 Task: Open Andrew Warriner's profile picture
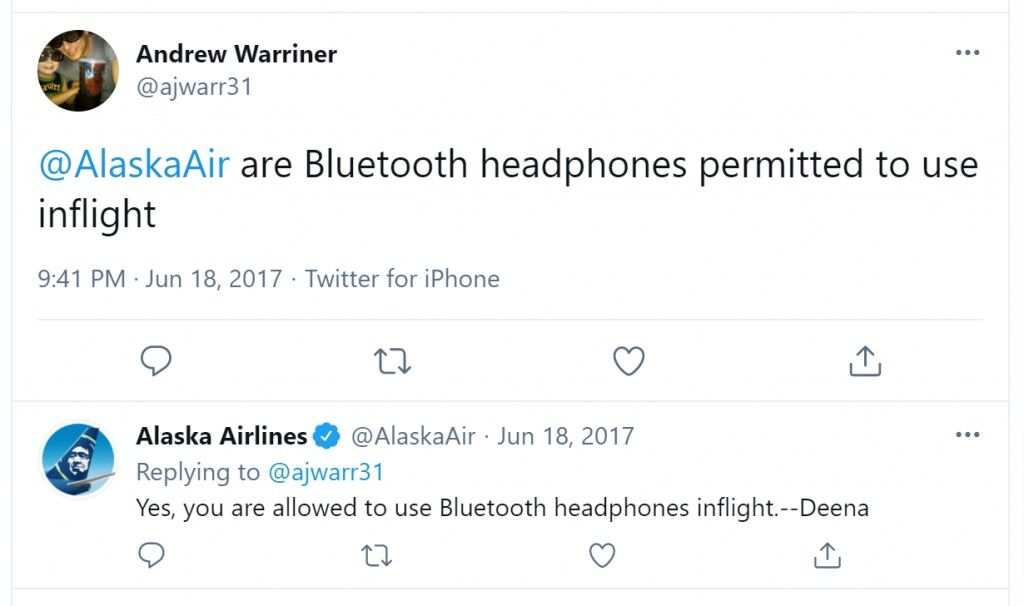click(x=78, y=71)
